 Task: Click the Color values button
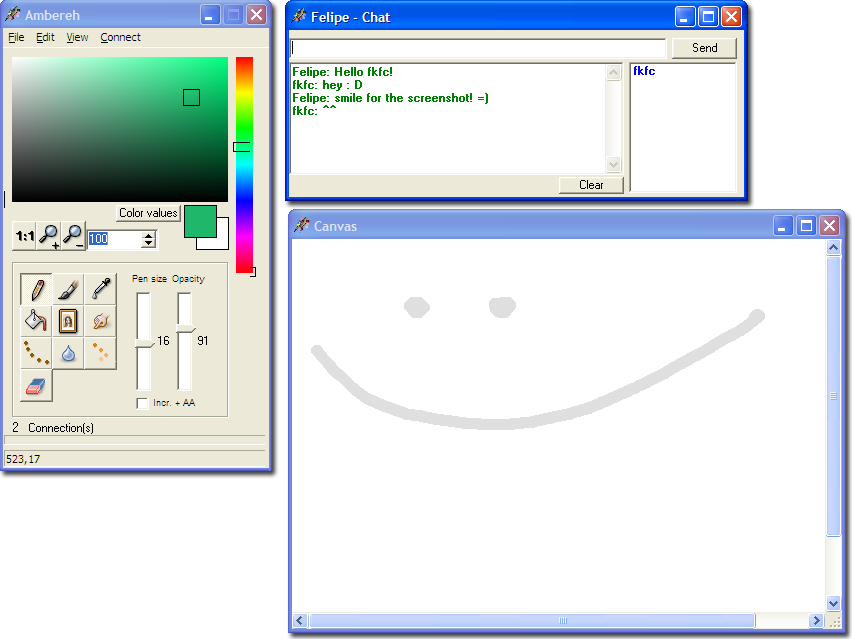point(148,213)
